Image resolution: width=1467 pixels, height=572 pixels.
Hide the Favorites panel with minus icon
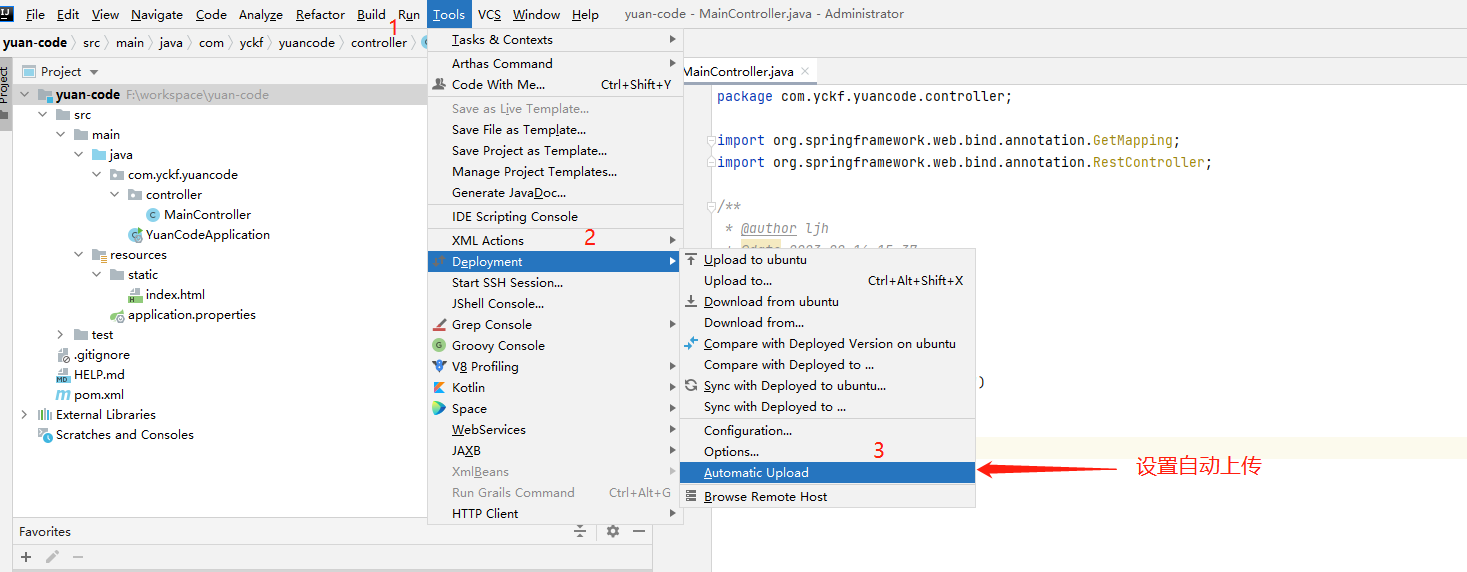[x=639, y=531]
